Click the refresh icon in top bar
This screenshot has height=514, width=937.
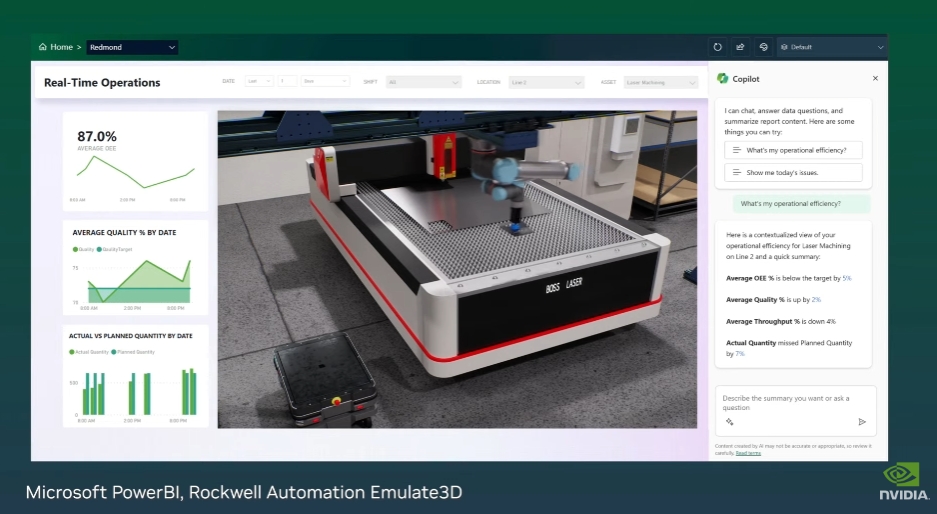tap(718, 47)
